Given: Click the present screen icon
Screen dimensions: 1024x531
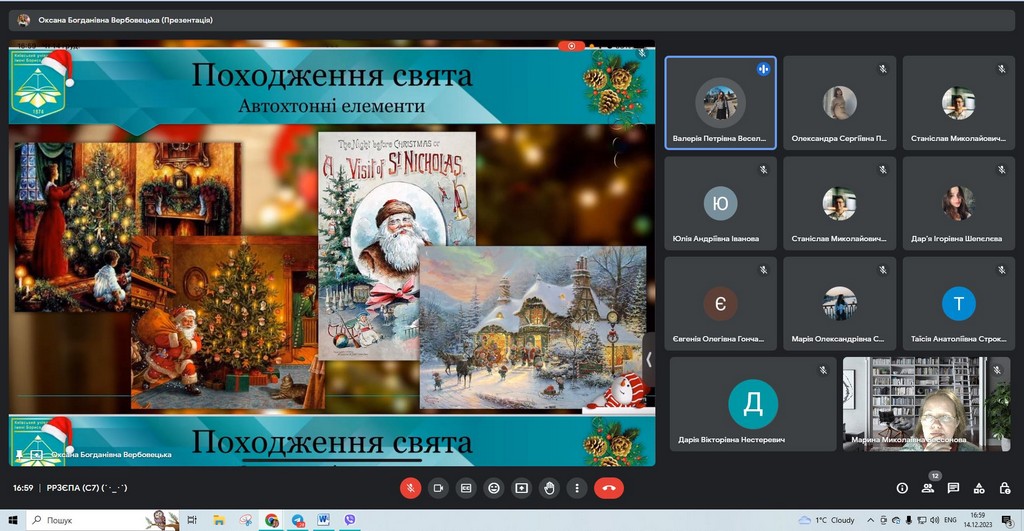Looking at the screenshot, I should pyautogui.click(x=521, y=488).
